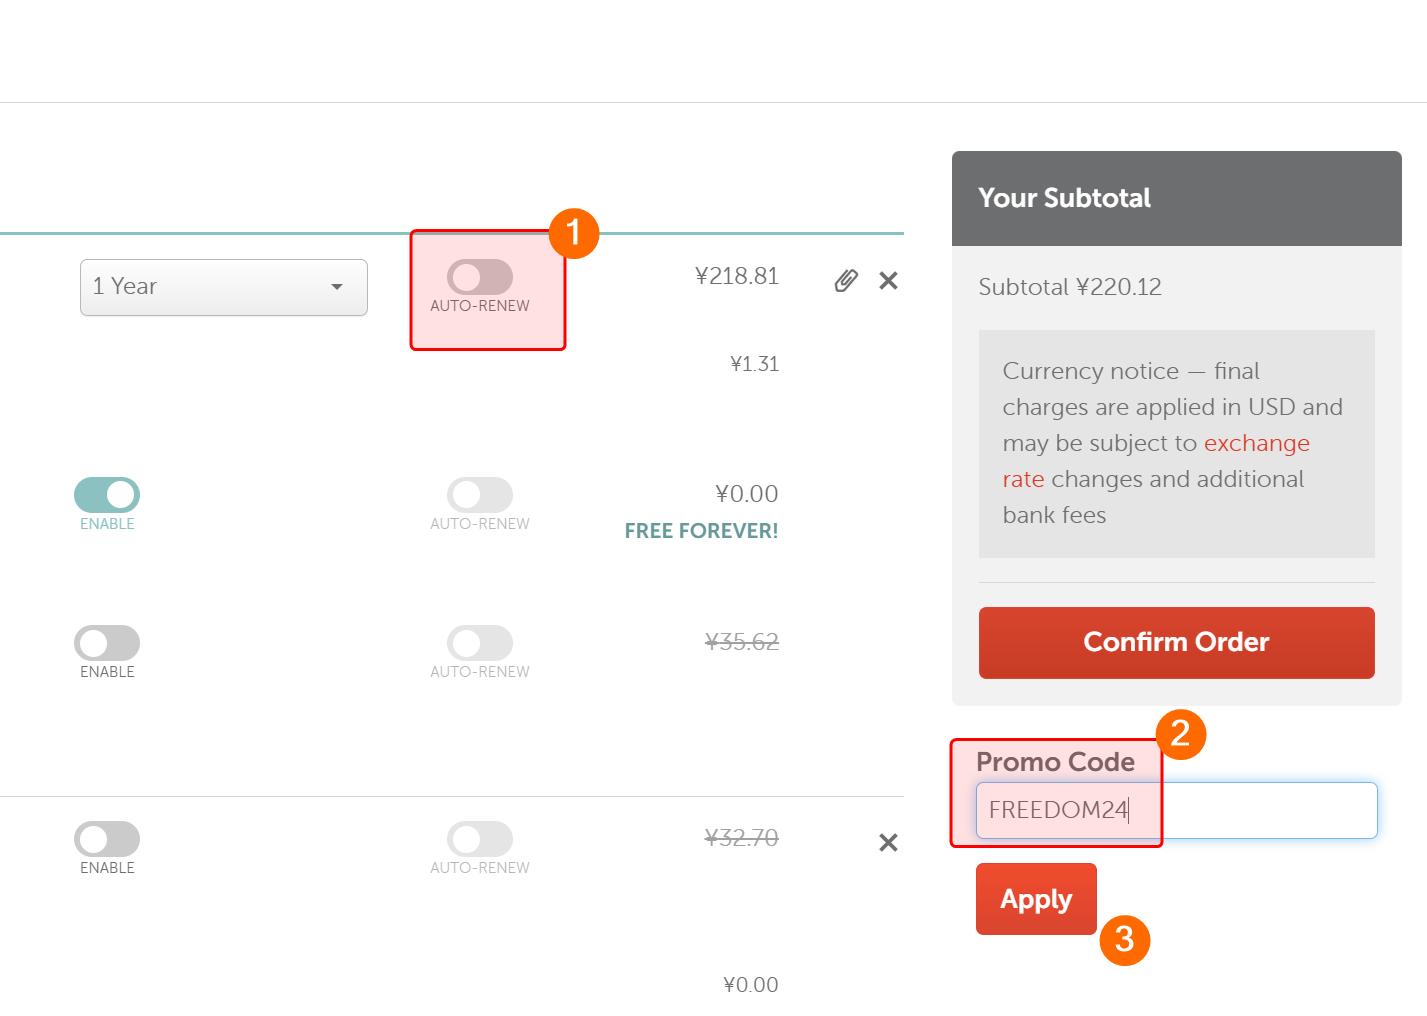Image resolution: width=1427 pixels, height=1016 pixels.
Task: Remove the ¥32.70 item with the X
Action: [x=888, y=843]
